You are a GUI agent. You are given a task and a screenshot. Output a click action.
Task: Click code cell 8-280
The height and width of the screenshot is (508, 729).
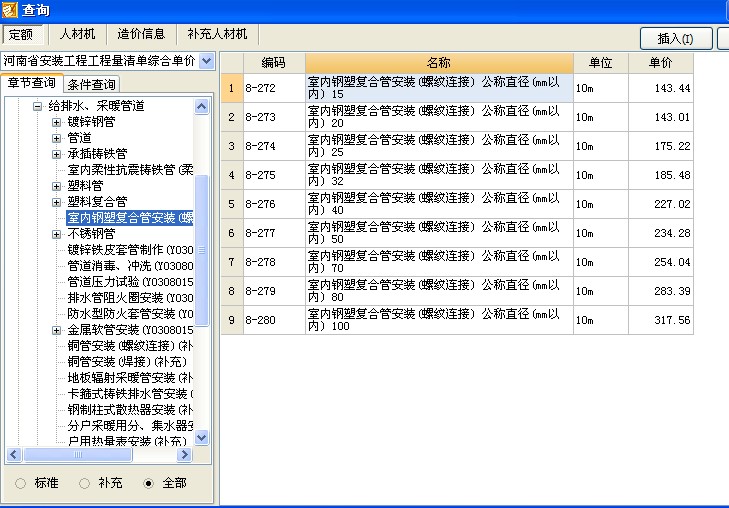274,320
